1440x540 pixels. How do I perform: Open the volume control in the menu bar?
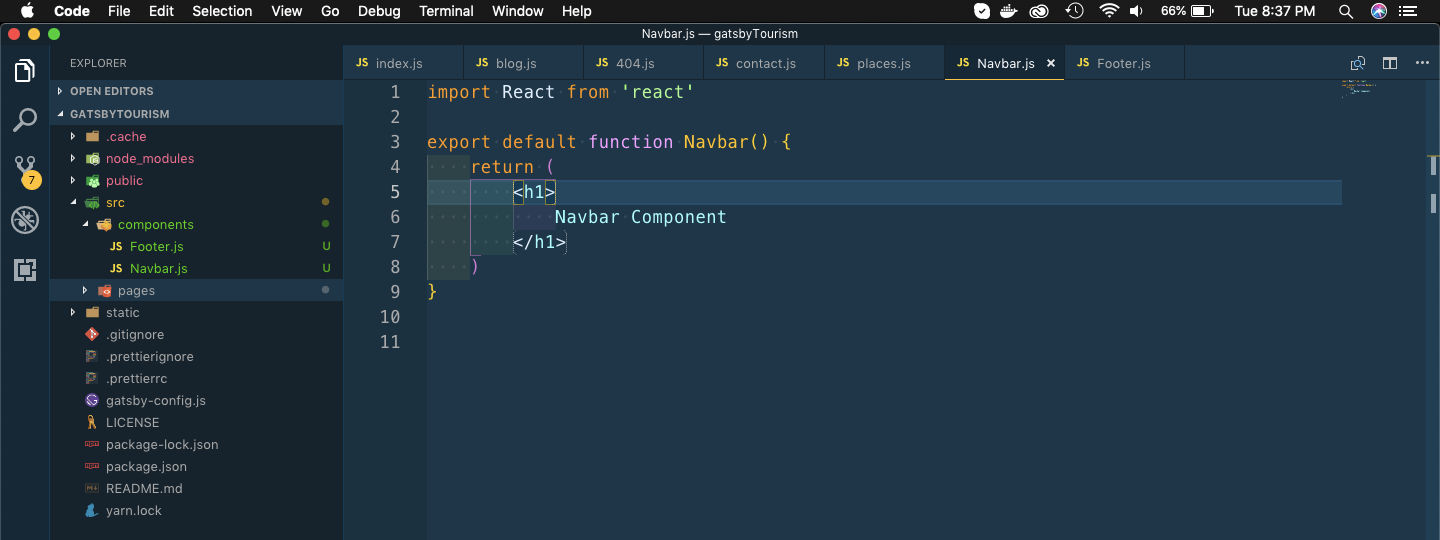[1136, 11]
